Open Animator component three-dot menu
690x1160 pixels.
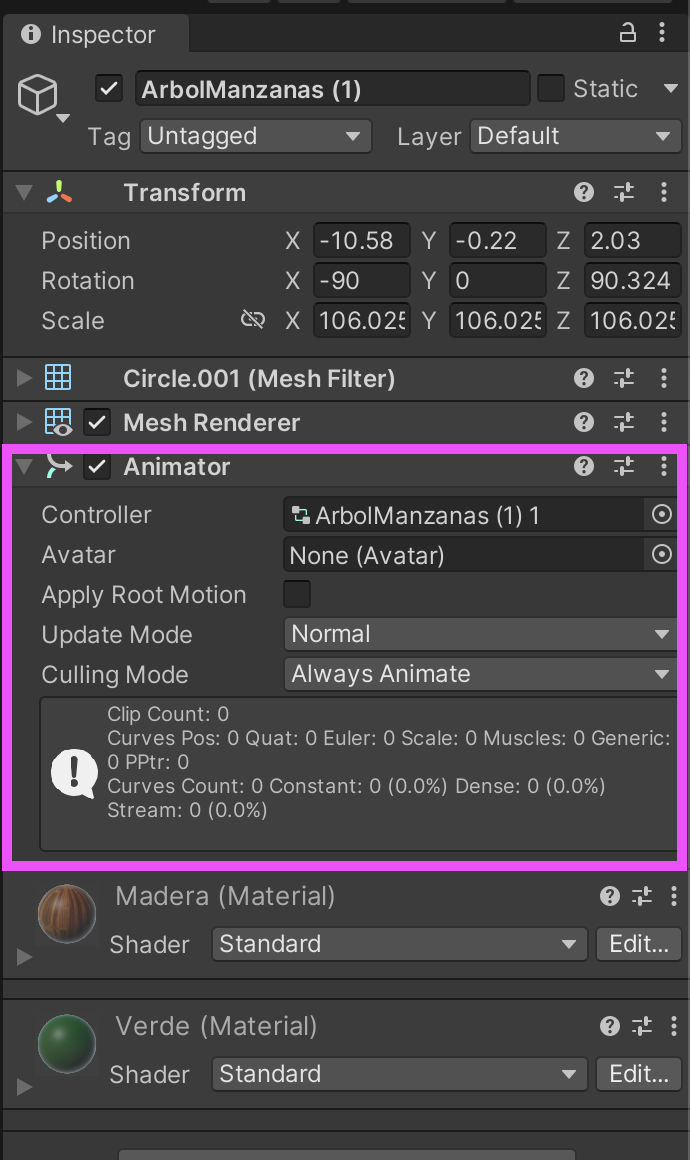pos(664,467)
